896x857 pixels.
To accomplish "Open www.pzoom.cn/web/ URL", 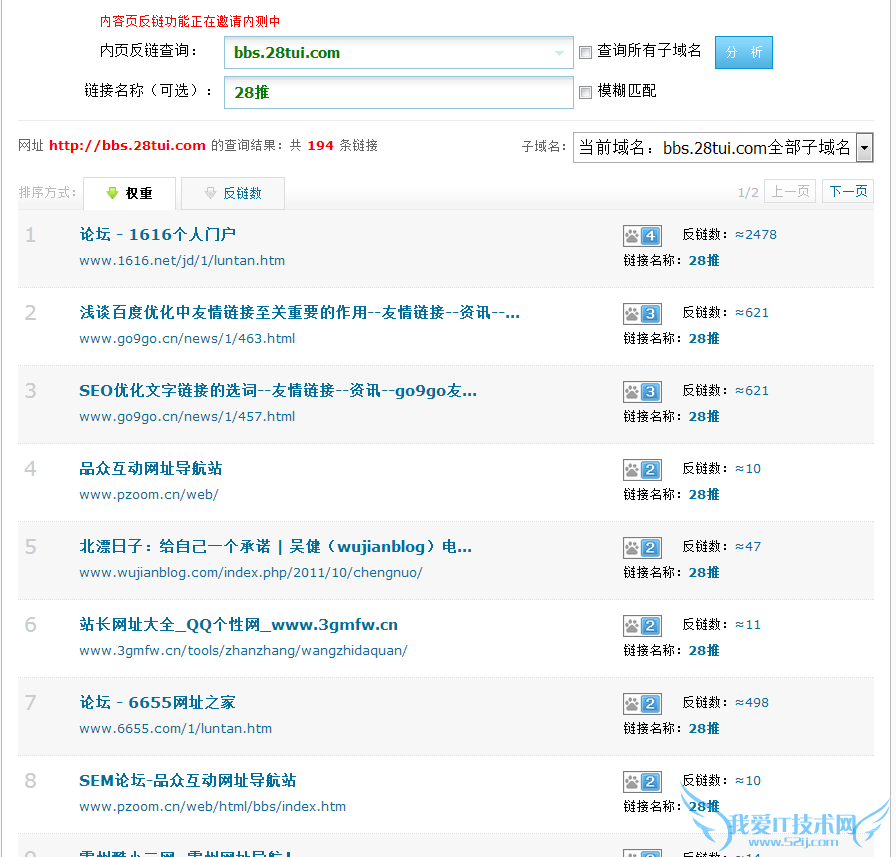I will (149, 495).
